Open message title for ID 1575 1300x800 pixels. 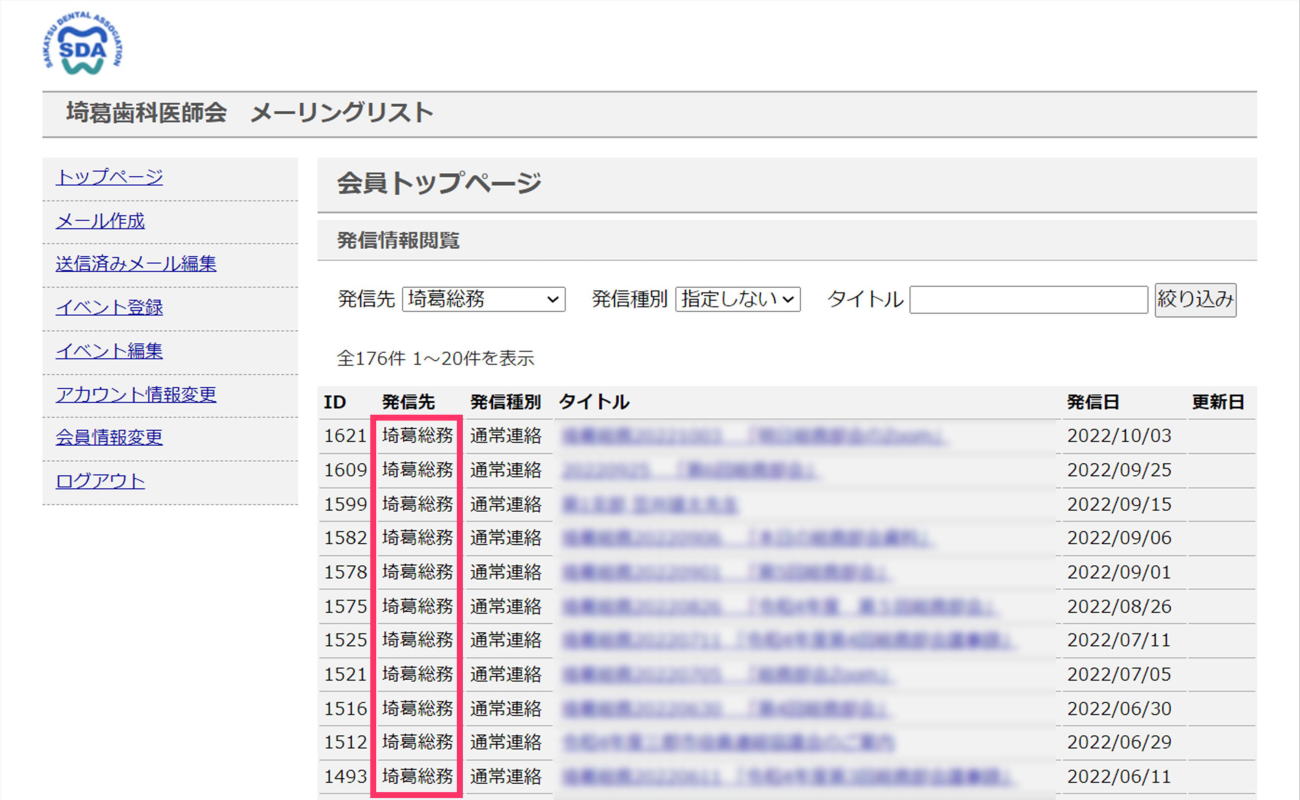[x=779, y=607]
